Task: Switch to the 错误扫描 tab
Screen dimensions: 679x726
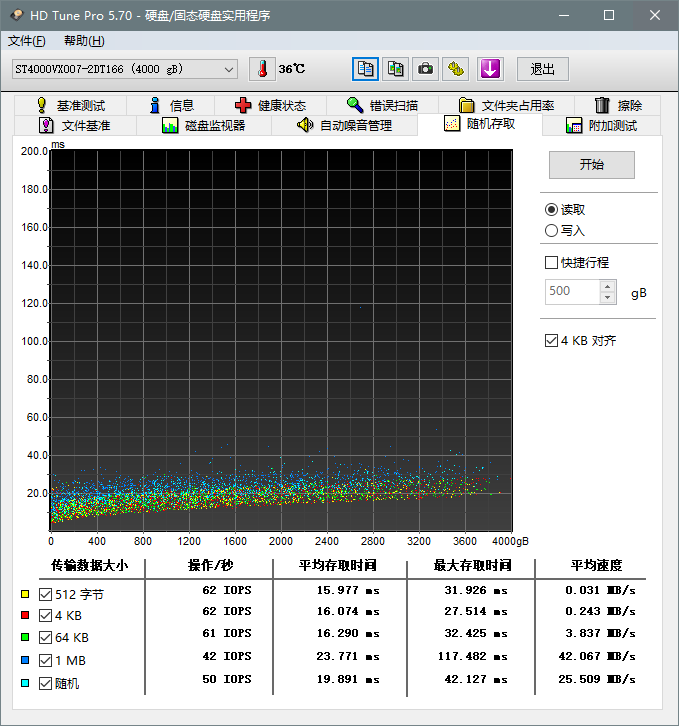Action: [383, 106]
